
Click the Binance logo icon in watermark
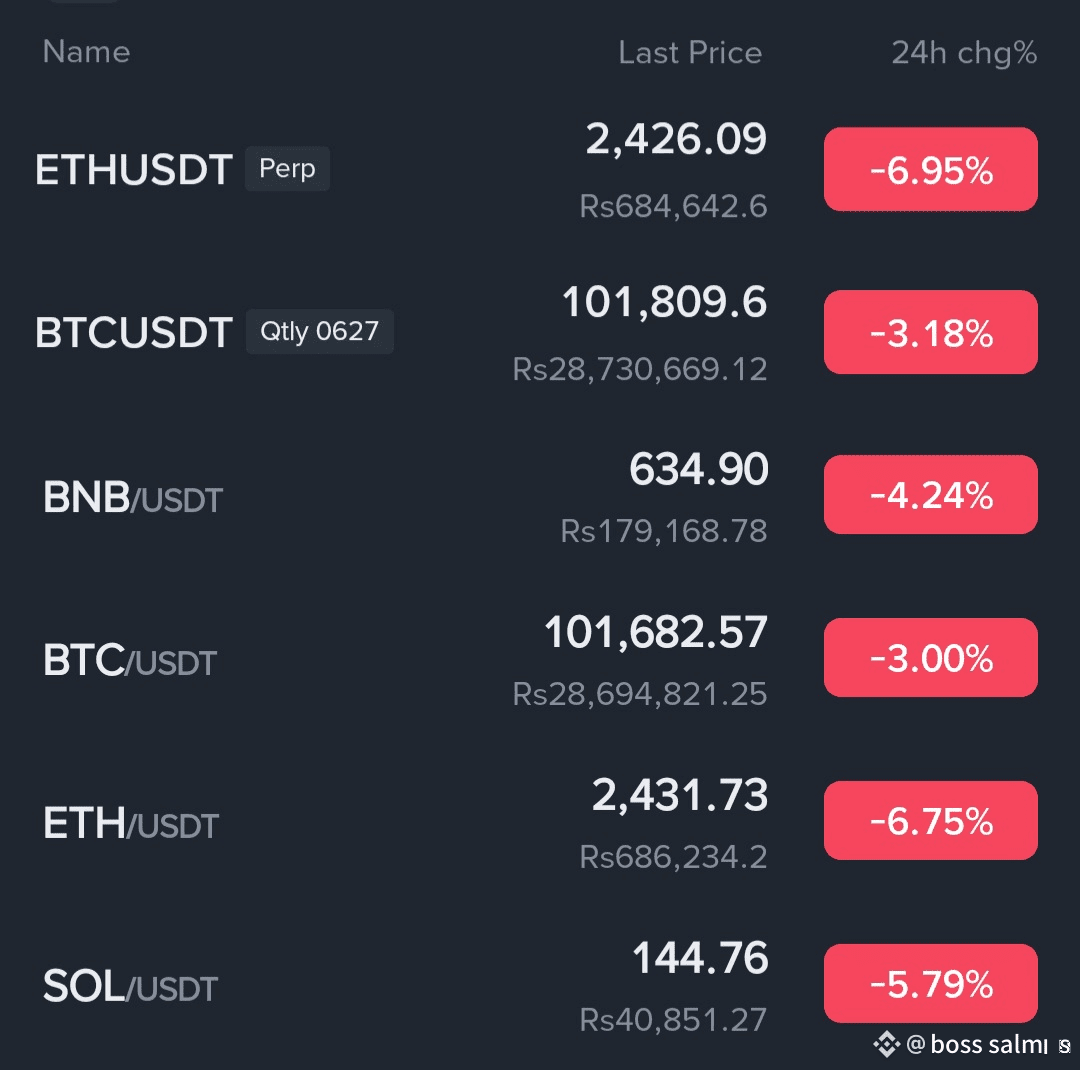pos(886,1045)
